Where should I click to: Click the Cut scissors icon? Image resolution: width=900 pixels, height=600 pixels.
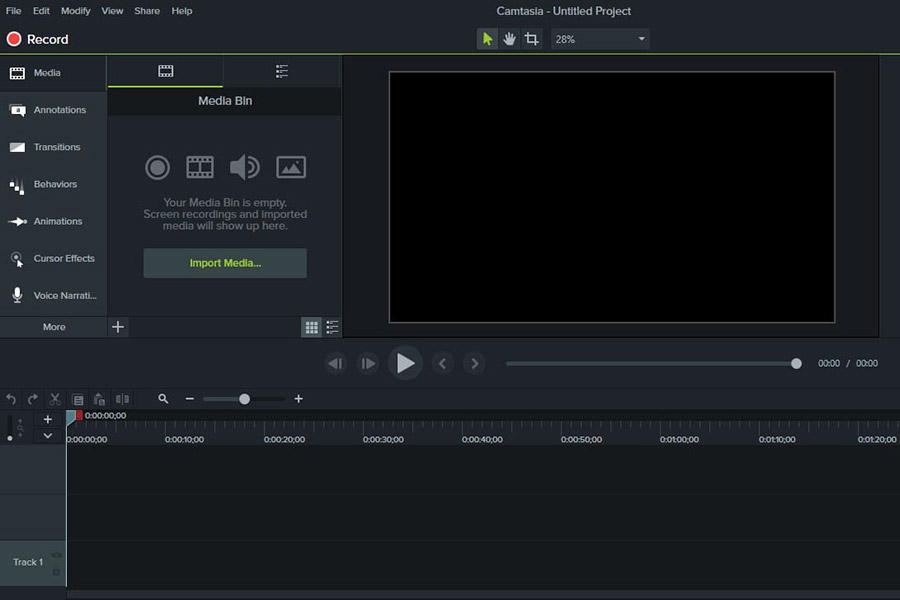(x=55, y=399)
